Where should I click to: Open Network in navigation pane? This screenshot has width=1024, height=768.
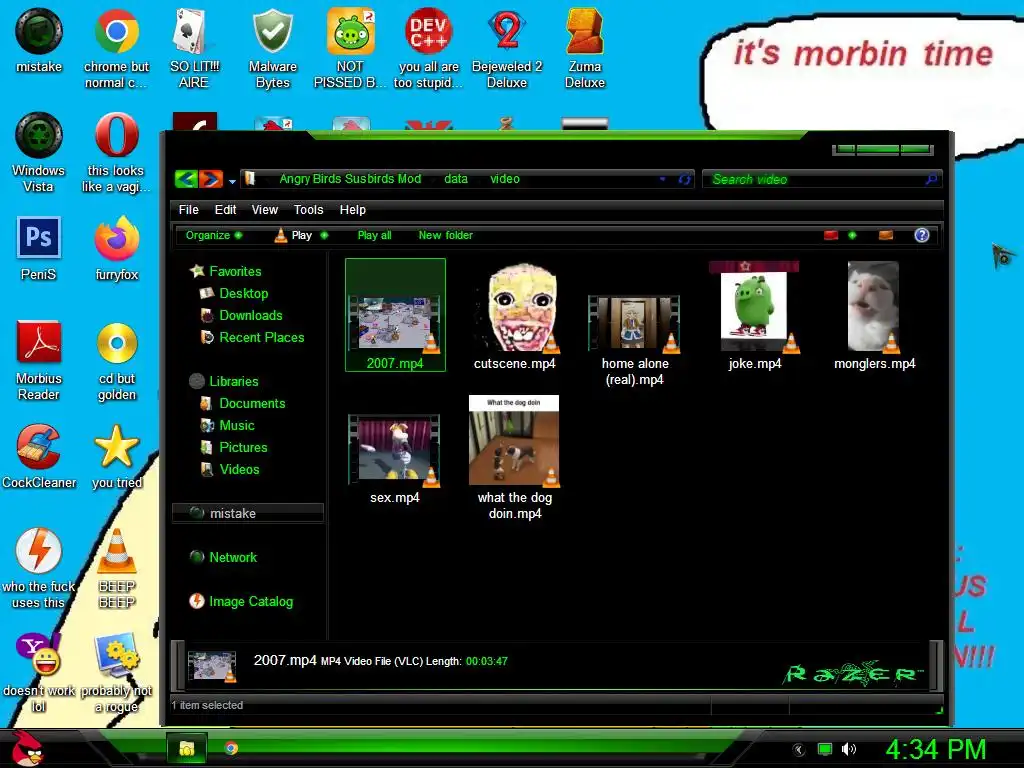coord(232,557)
